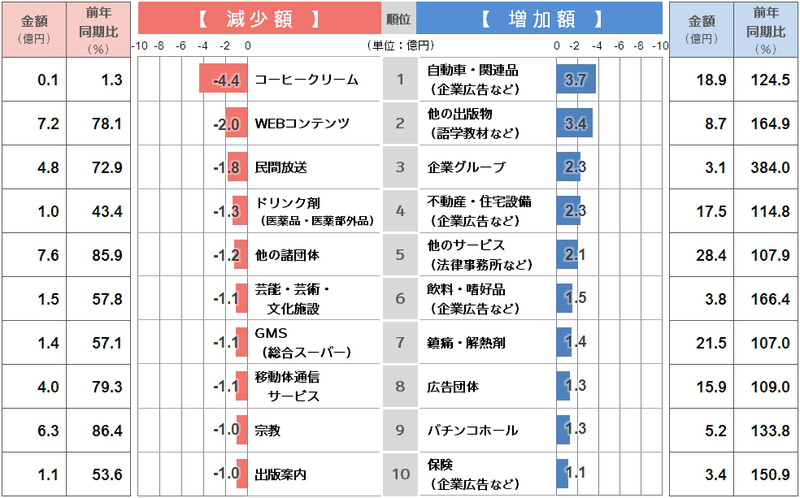
Task: Click the blue 3.4 bar for 他の出版物
Action: click(574, 123)
